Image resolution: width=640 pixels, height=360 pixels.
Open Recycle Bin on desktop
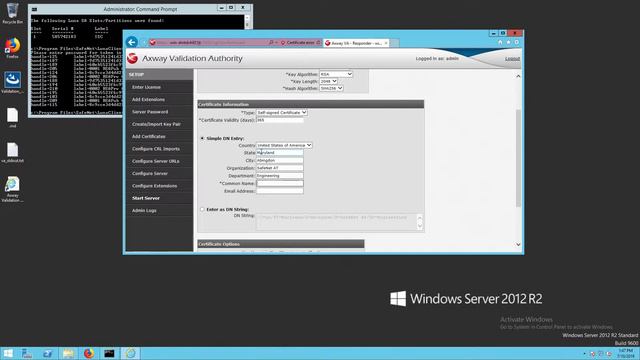(12, 13)
